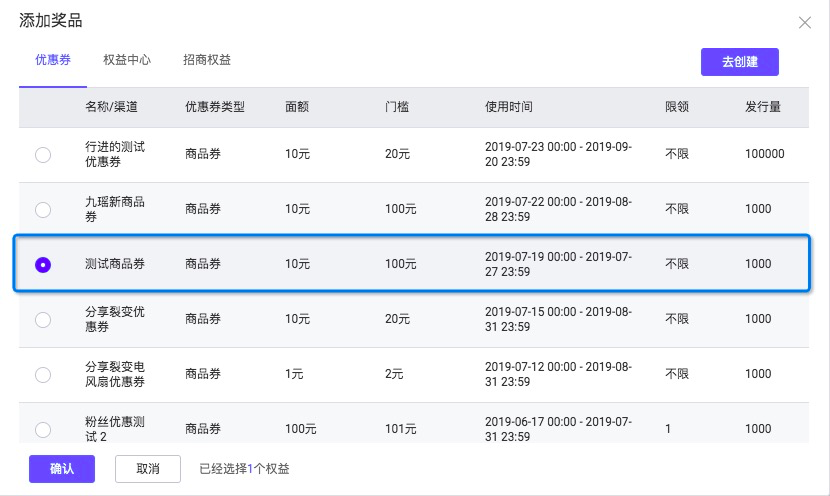
Task: Click the 已经选择1个权益 status text
Action: 245,469
